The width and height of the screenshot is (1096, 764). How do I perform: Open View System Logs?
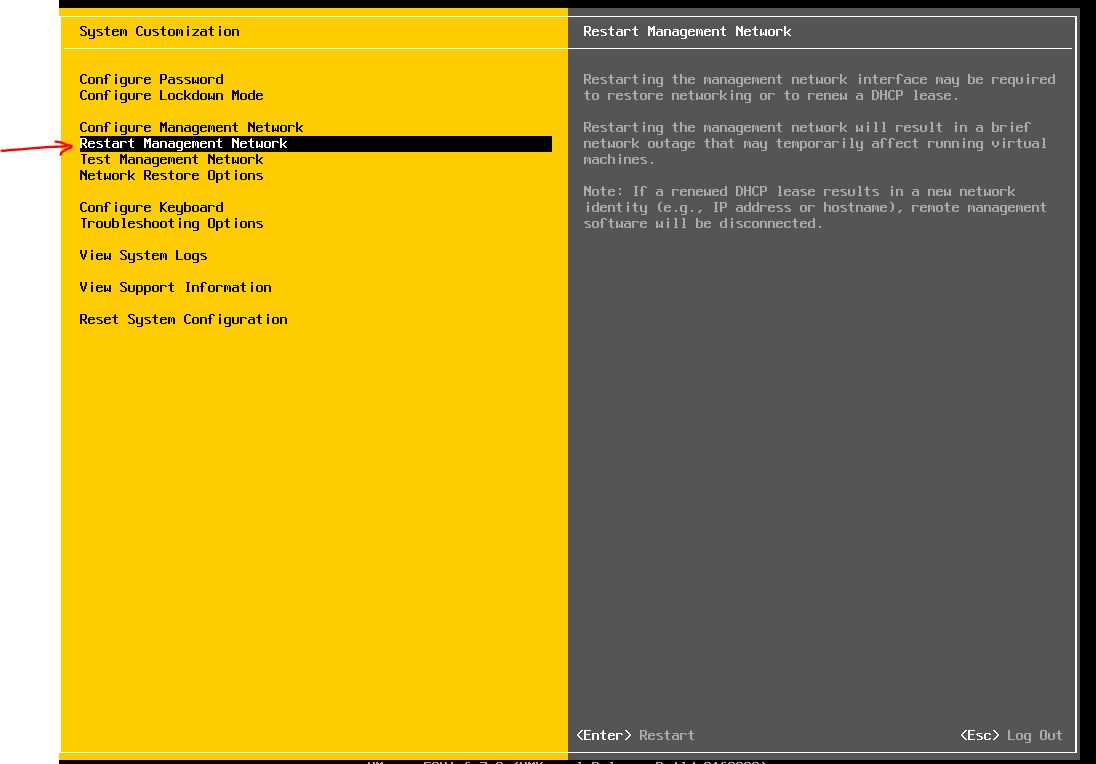(143, 256)
